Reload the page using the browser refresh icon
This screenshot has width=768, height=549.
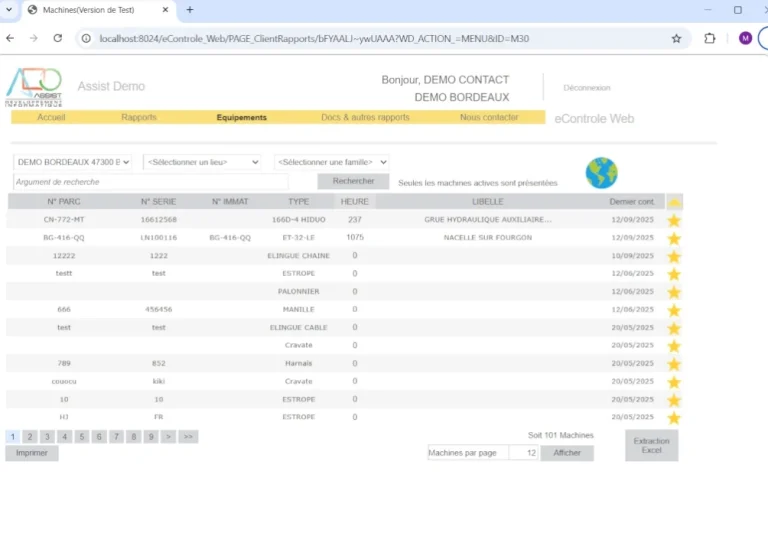click(x=58, y=38)
